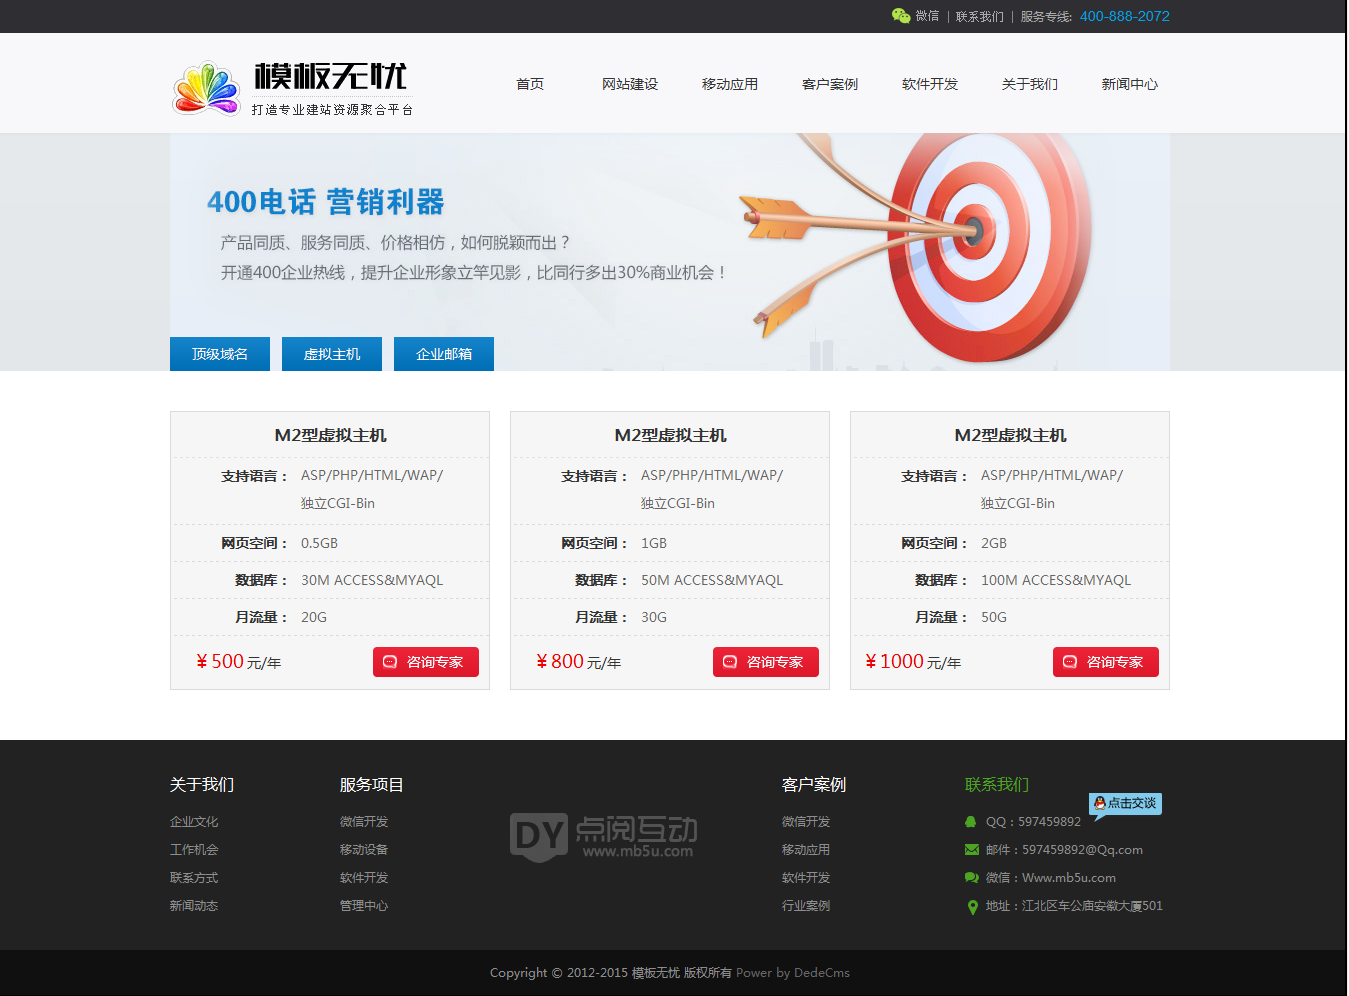
Task: Select the 虚拟主机 tab
Action: 332,354
